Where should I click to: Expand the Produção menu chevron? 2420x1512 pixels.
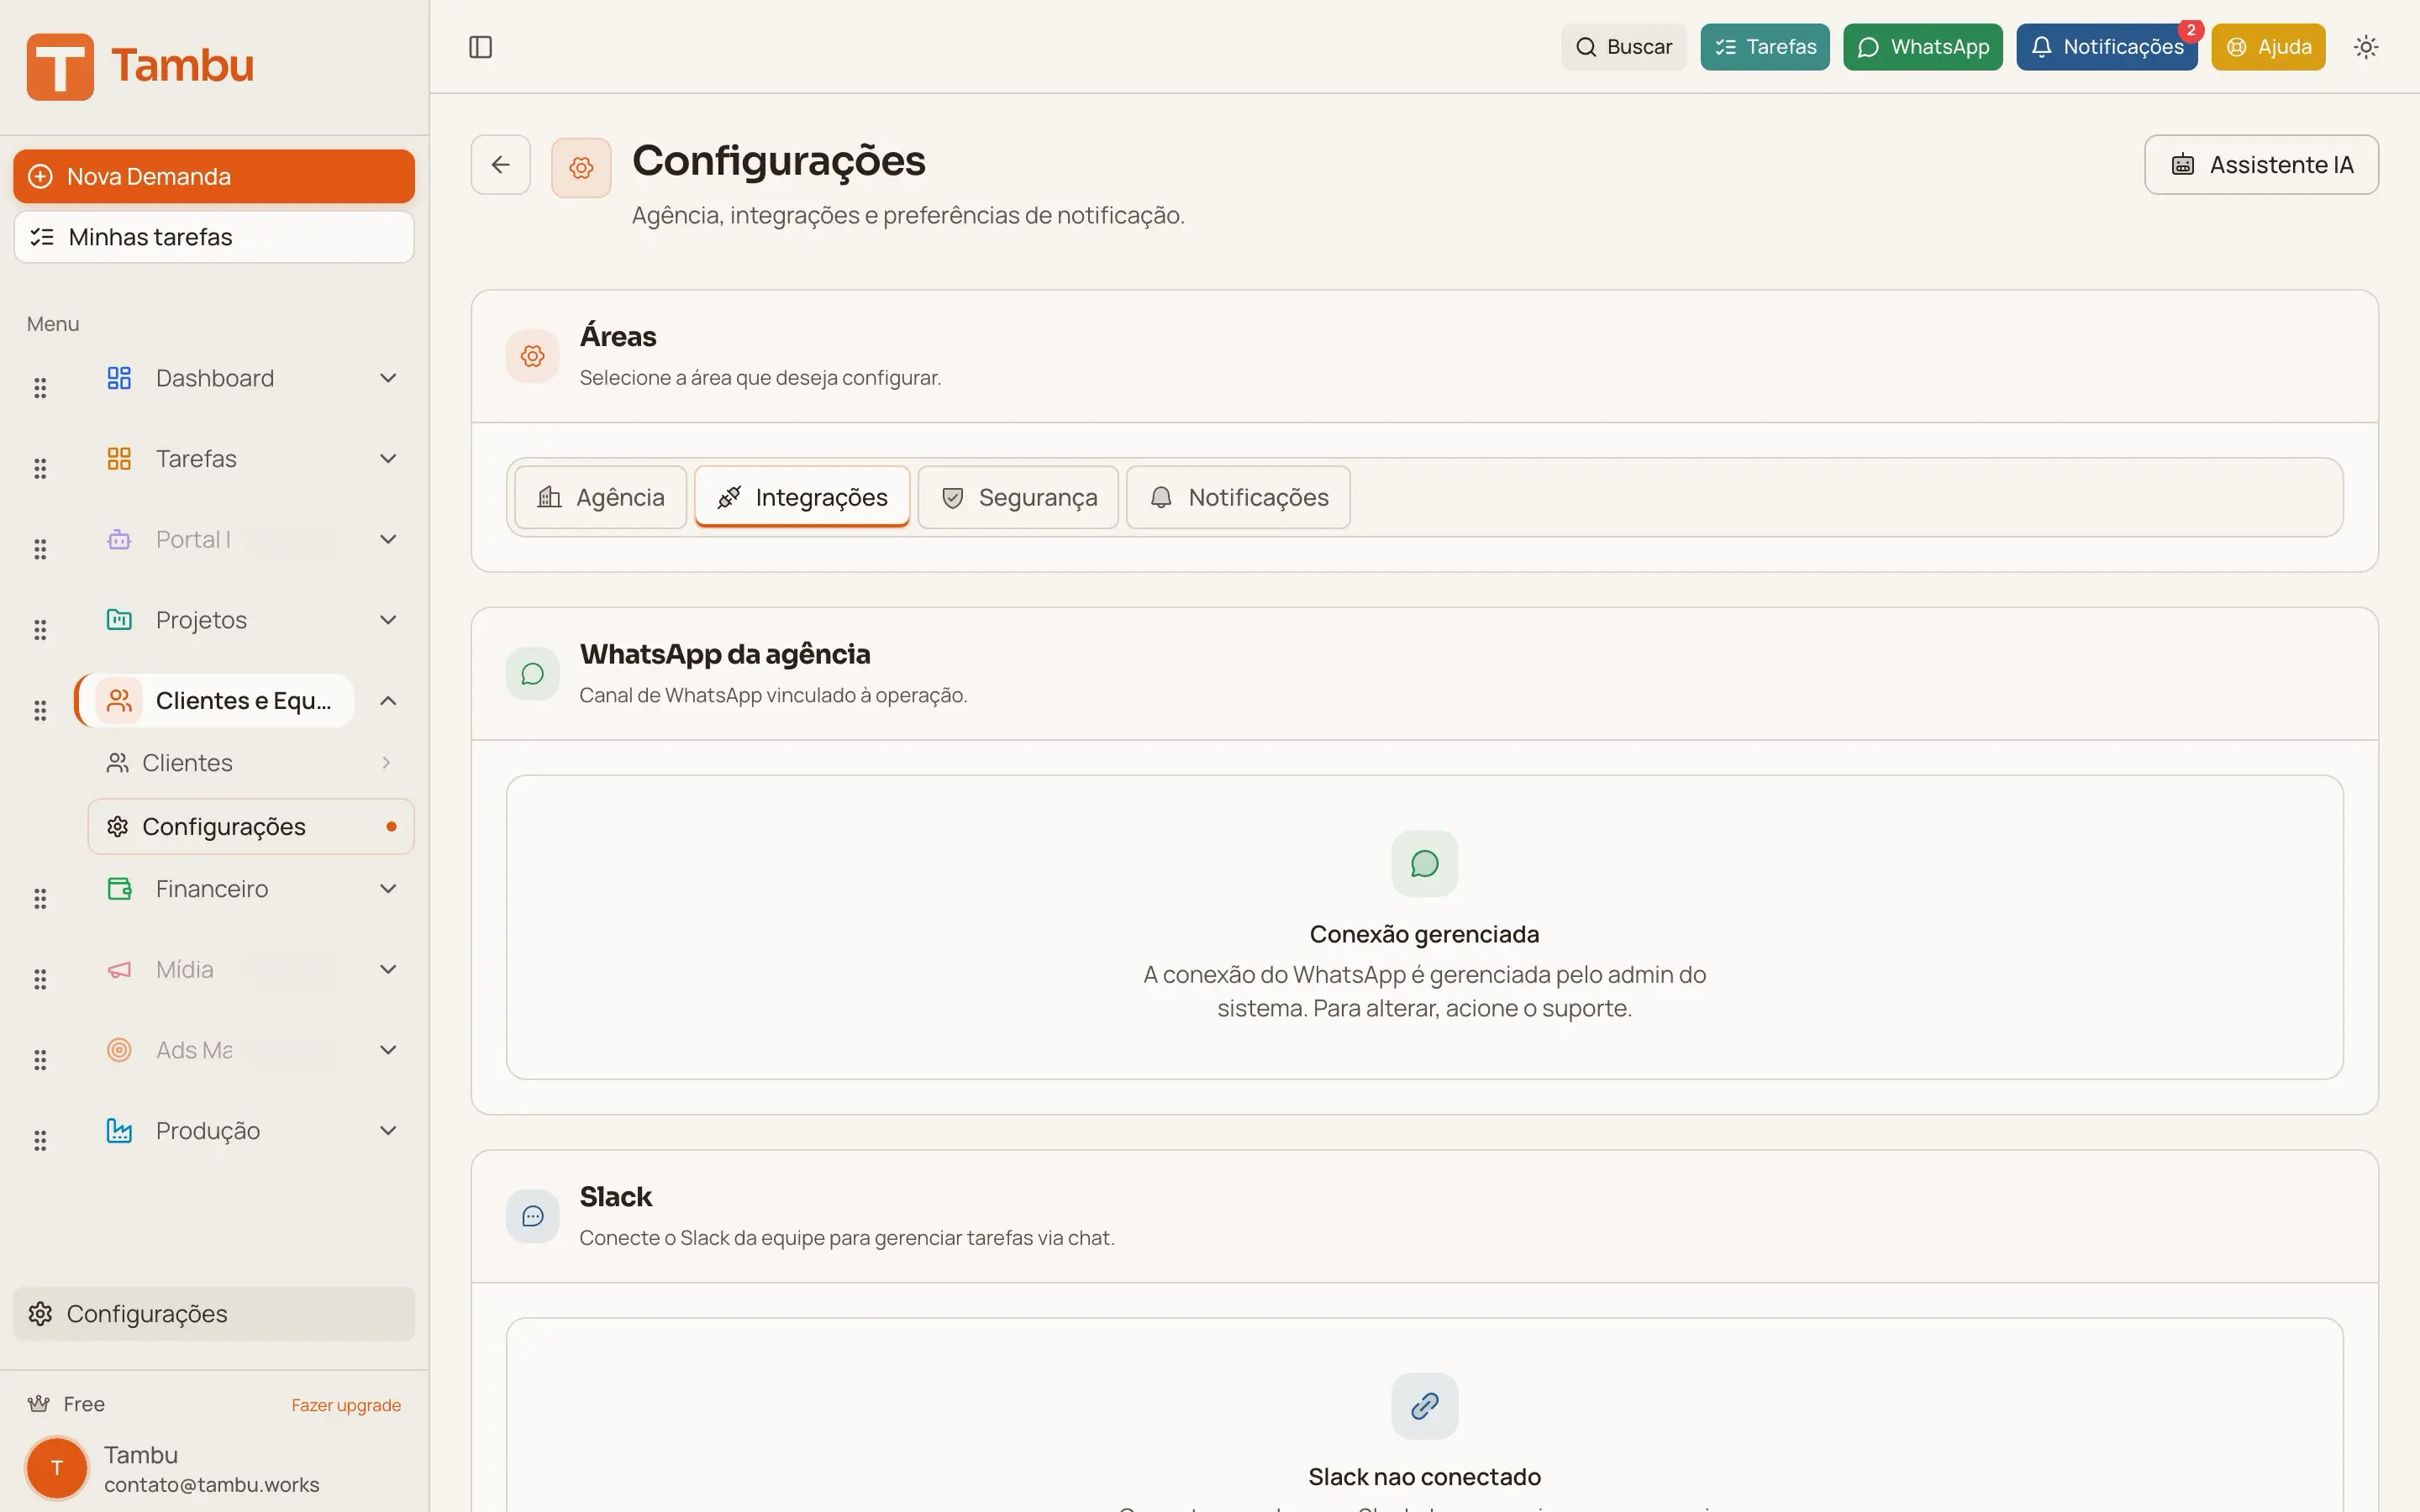[388, 1130]
